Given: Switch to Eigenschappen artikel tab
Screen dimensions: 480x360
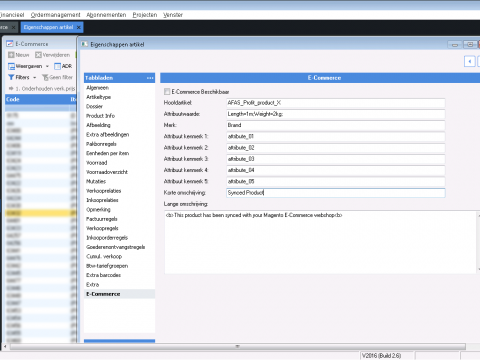Looking at the screenshot, I should point(48,27).
